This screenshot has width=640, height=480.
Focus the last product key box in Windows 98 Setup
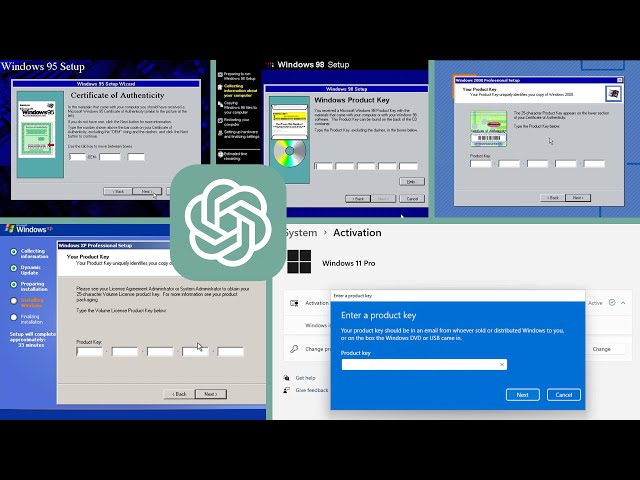(x=409, y=166)
